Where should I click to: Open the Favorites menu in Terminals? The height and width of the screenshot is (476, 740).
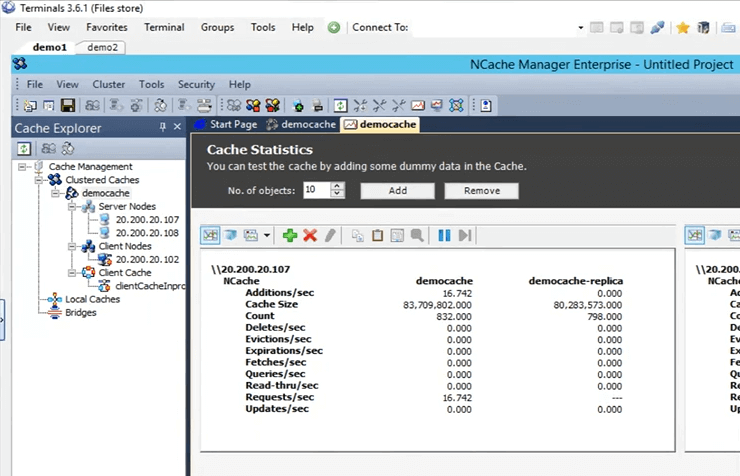[x=107, y=27]
